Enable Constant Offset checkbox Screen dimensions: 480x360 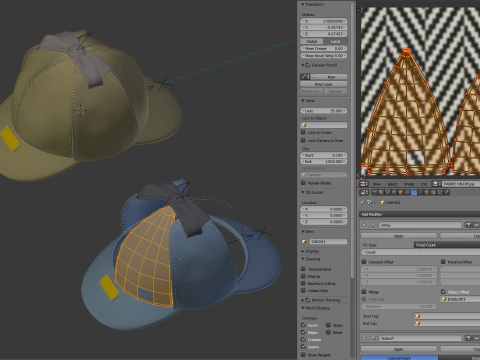(364, 262)
